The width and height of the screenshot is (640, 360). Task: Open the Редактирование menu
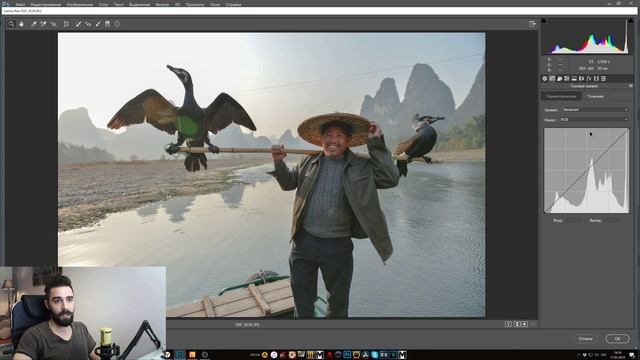coord(46,4)
